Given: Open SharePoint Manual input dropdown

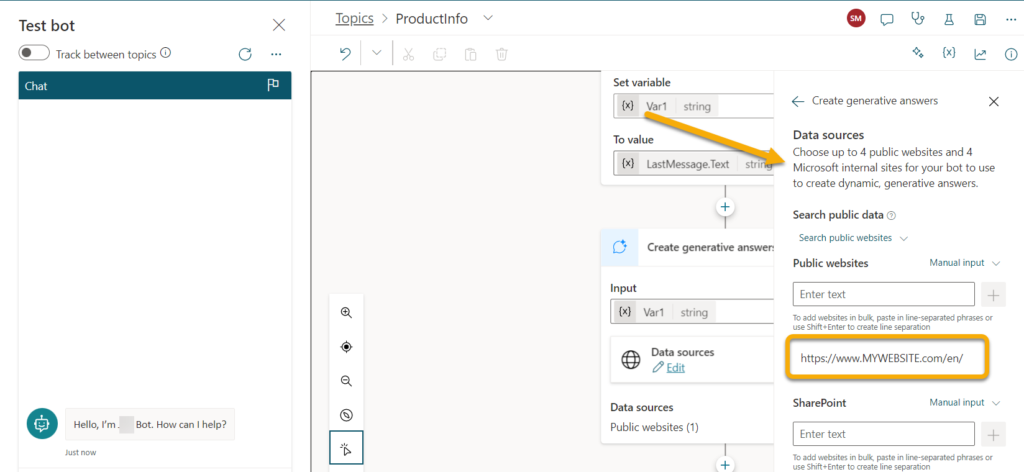Looking at the screenshot, I should (965, 403).
